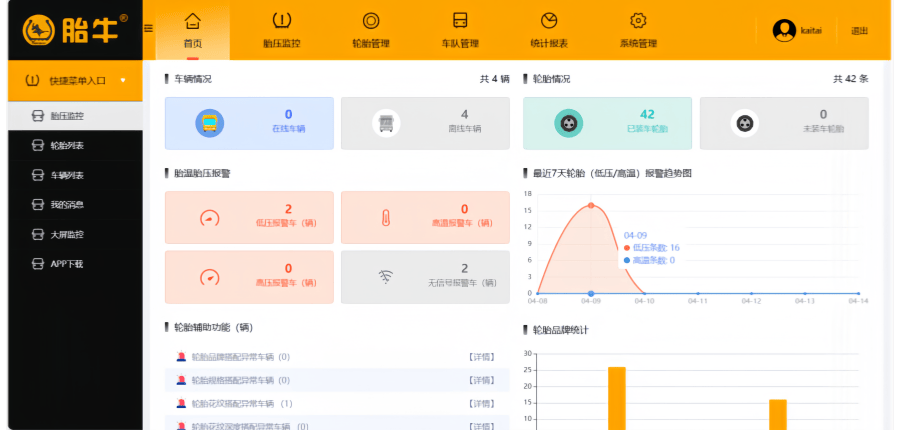This screenshot has height=430, width=900.
Task: Click 详情 for 轮胎品牌搭配异常车辆
Action: coord(481,357)
